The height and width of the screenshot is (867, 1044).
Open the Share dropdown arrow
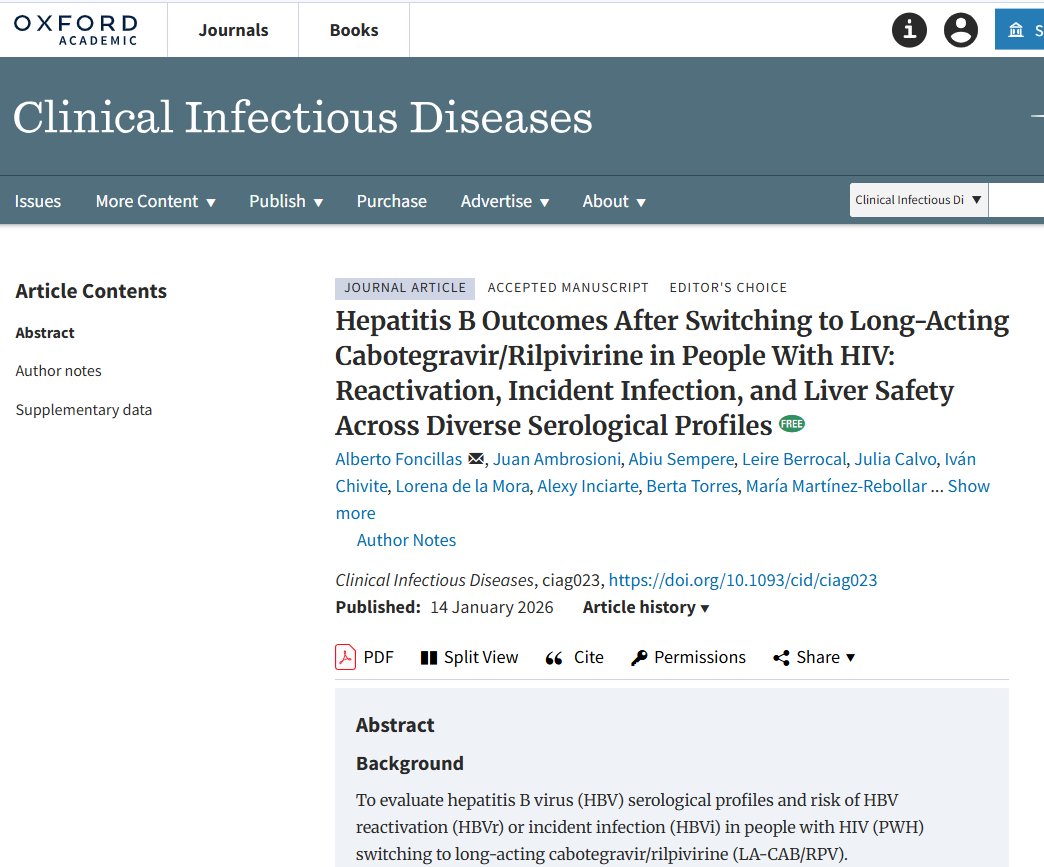[850, 658]
